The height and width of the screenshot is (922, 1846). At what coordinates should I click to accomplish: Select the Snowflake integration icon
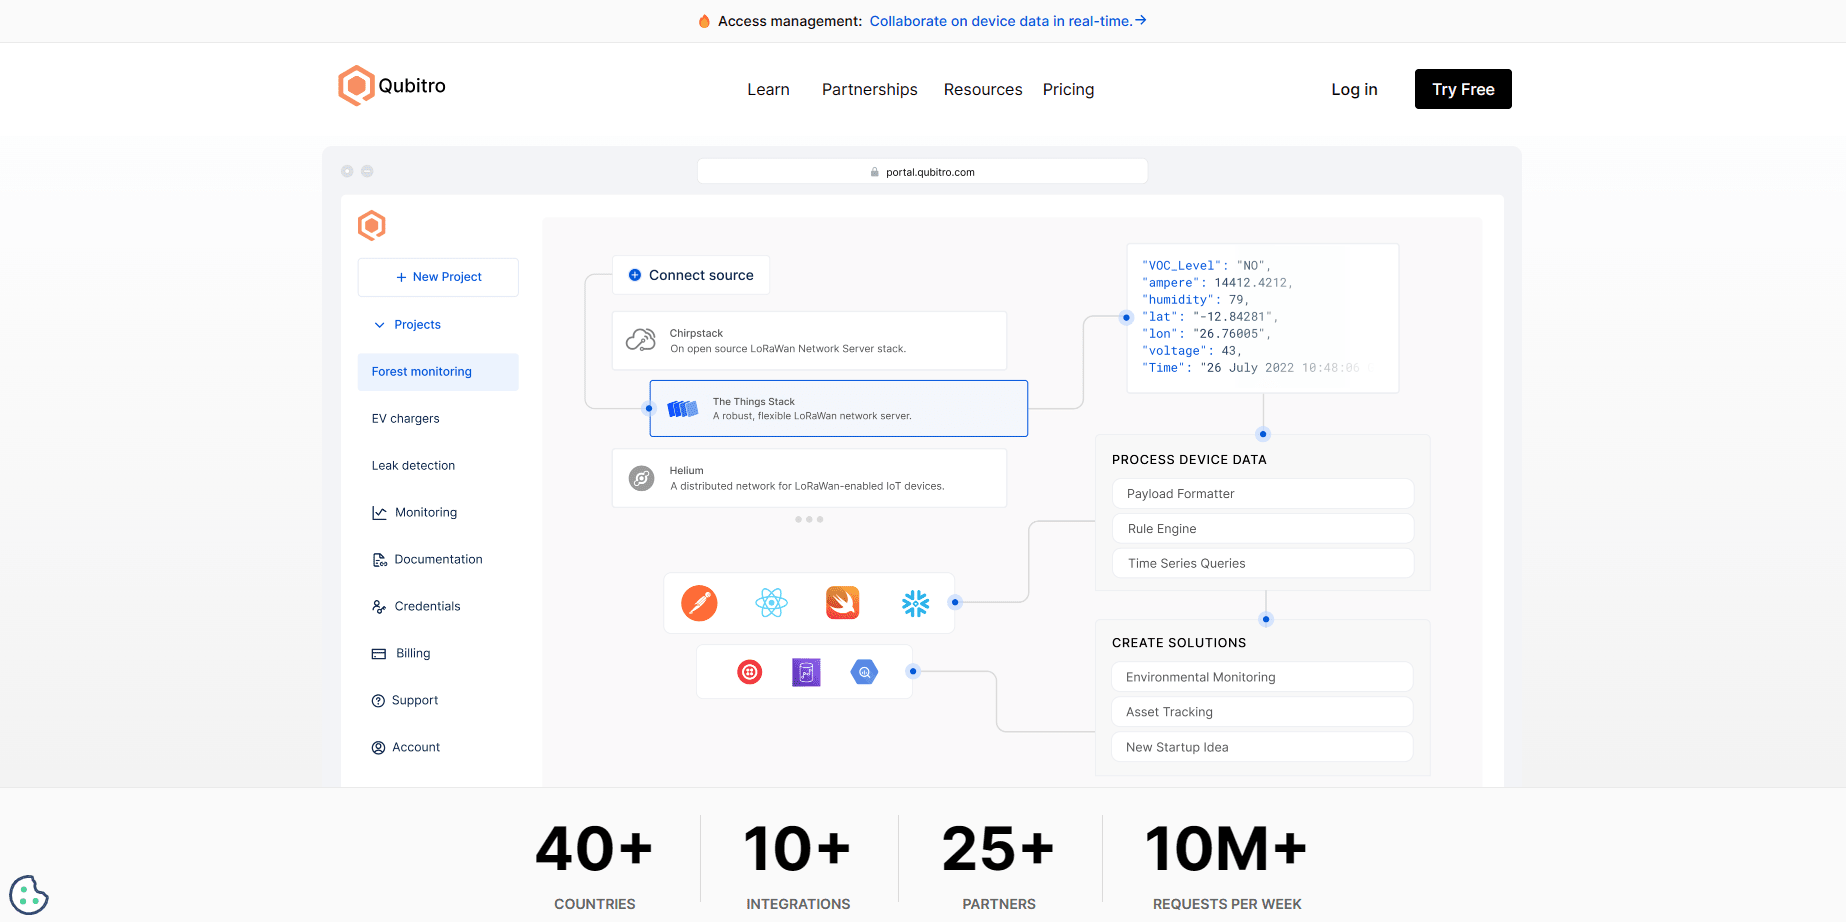[915, 603]
